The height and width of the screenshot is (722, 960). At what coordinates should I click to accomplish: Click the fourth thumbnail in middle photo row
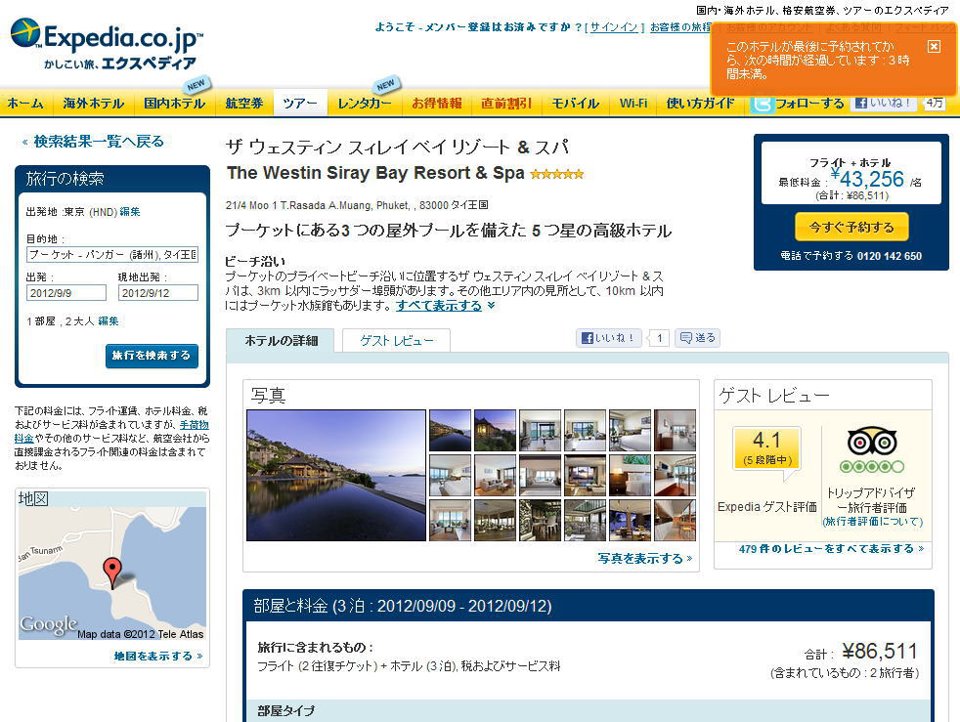tap(585, 475)
